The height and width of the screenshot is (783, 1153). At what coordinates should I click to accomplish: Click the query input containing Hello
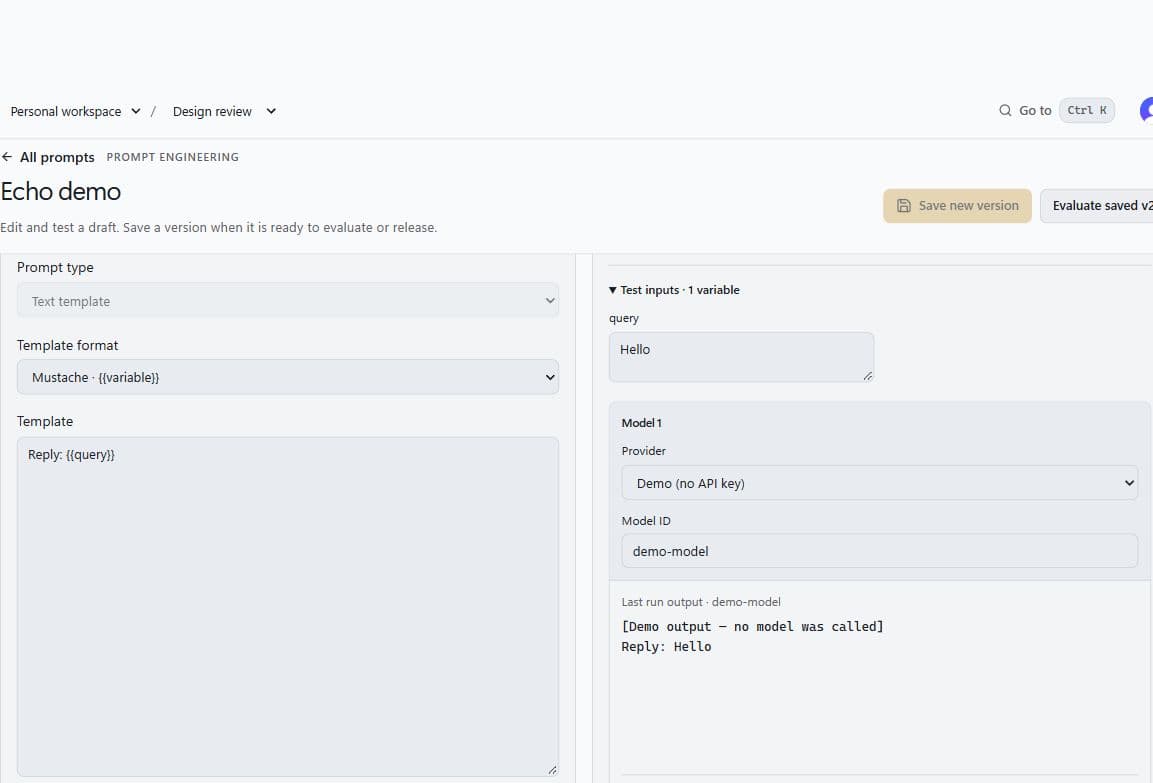click(741, 357)
